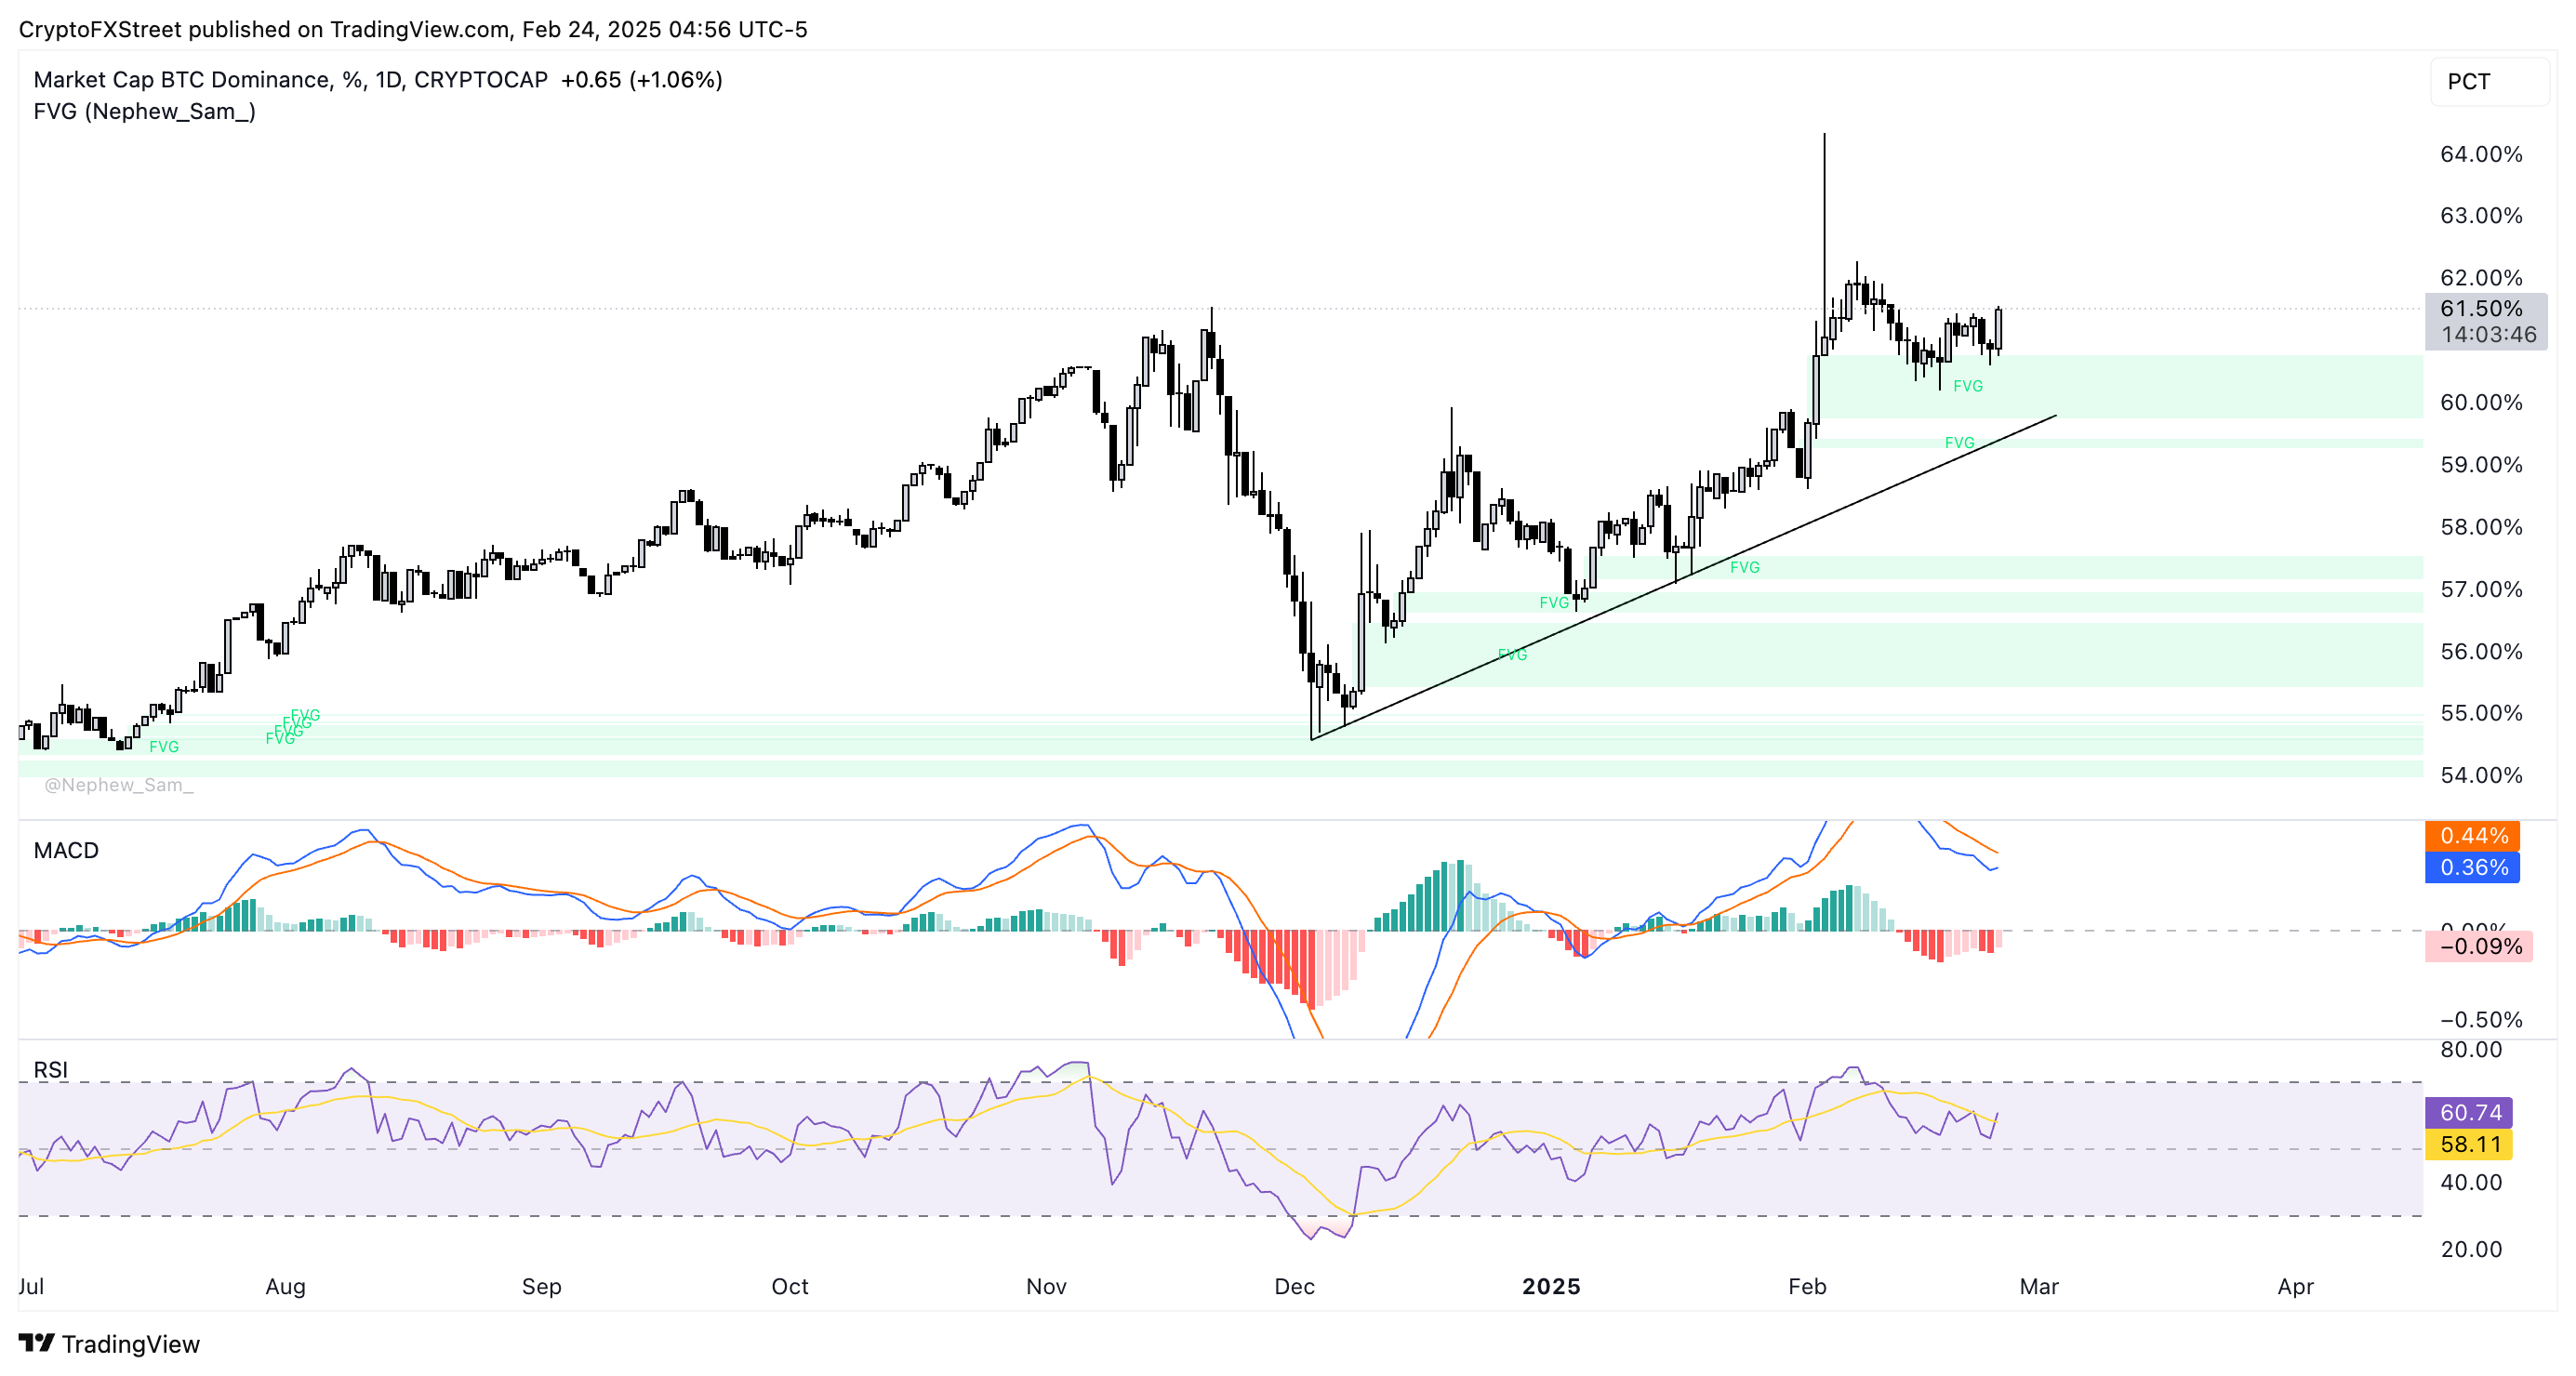Click the 2025 label on time axis

[1550, 1286]
